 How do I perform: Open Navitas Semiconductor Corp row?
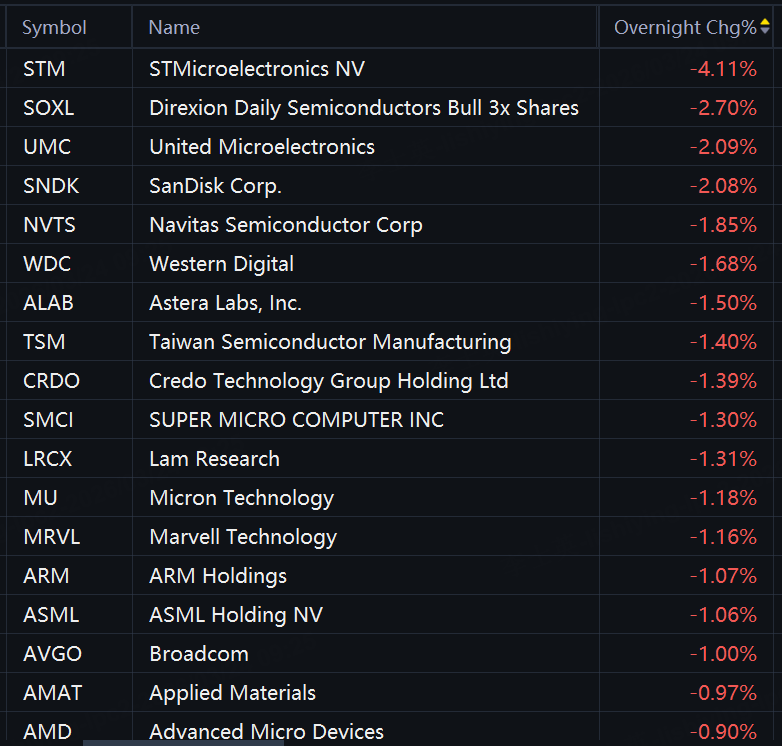286,225
